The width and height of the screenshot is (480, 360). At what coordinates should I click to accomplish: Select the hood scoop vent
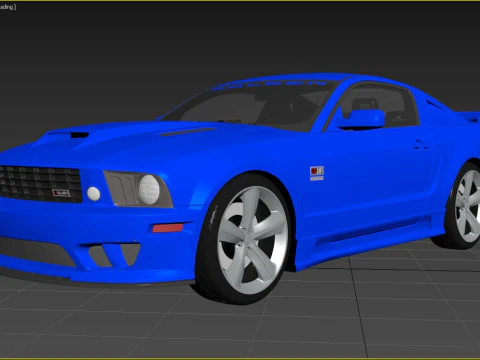point(79,135)
